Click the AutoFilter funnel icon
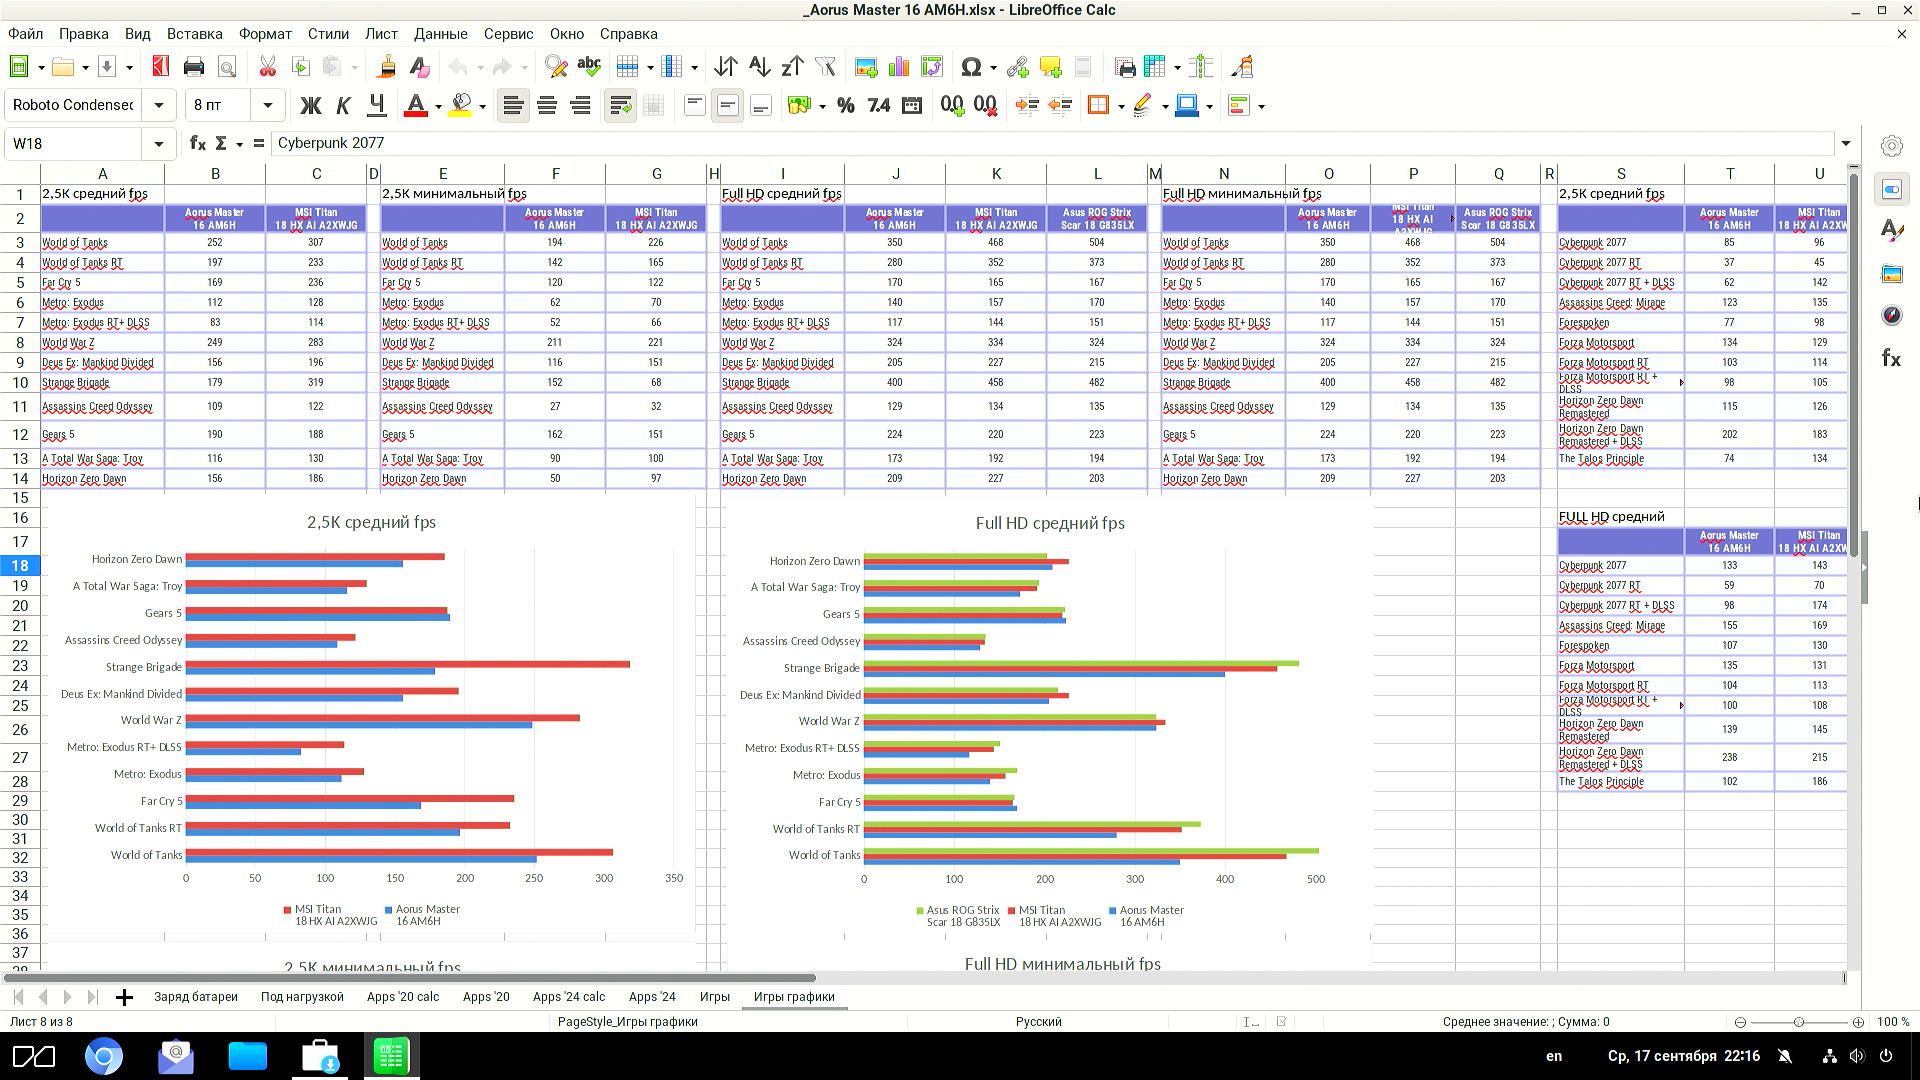 pyautogui.click(x=825, y=67)
